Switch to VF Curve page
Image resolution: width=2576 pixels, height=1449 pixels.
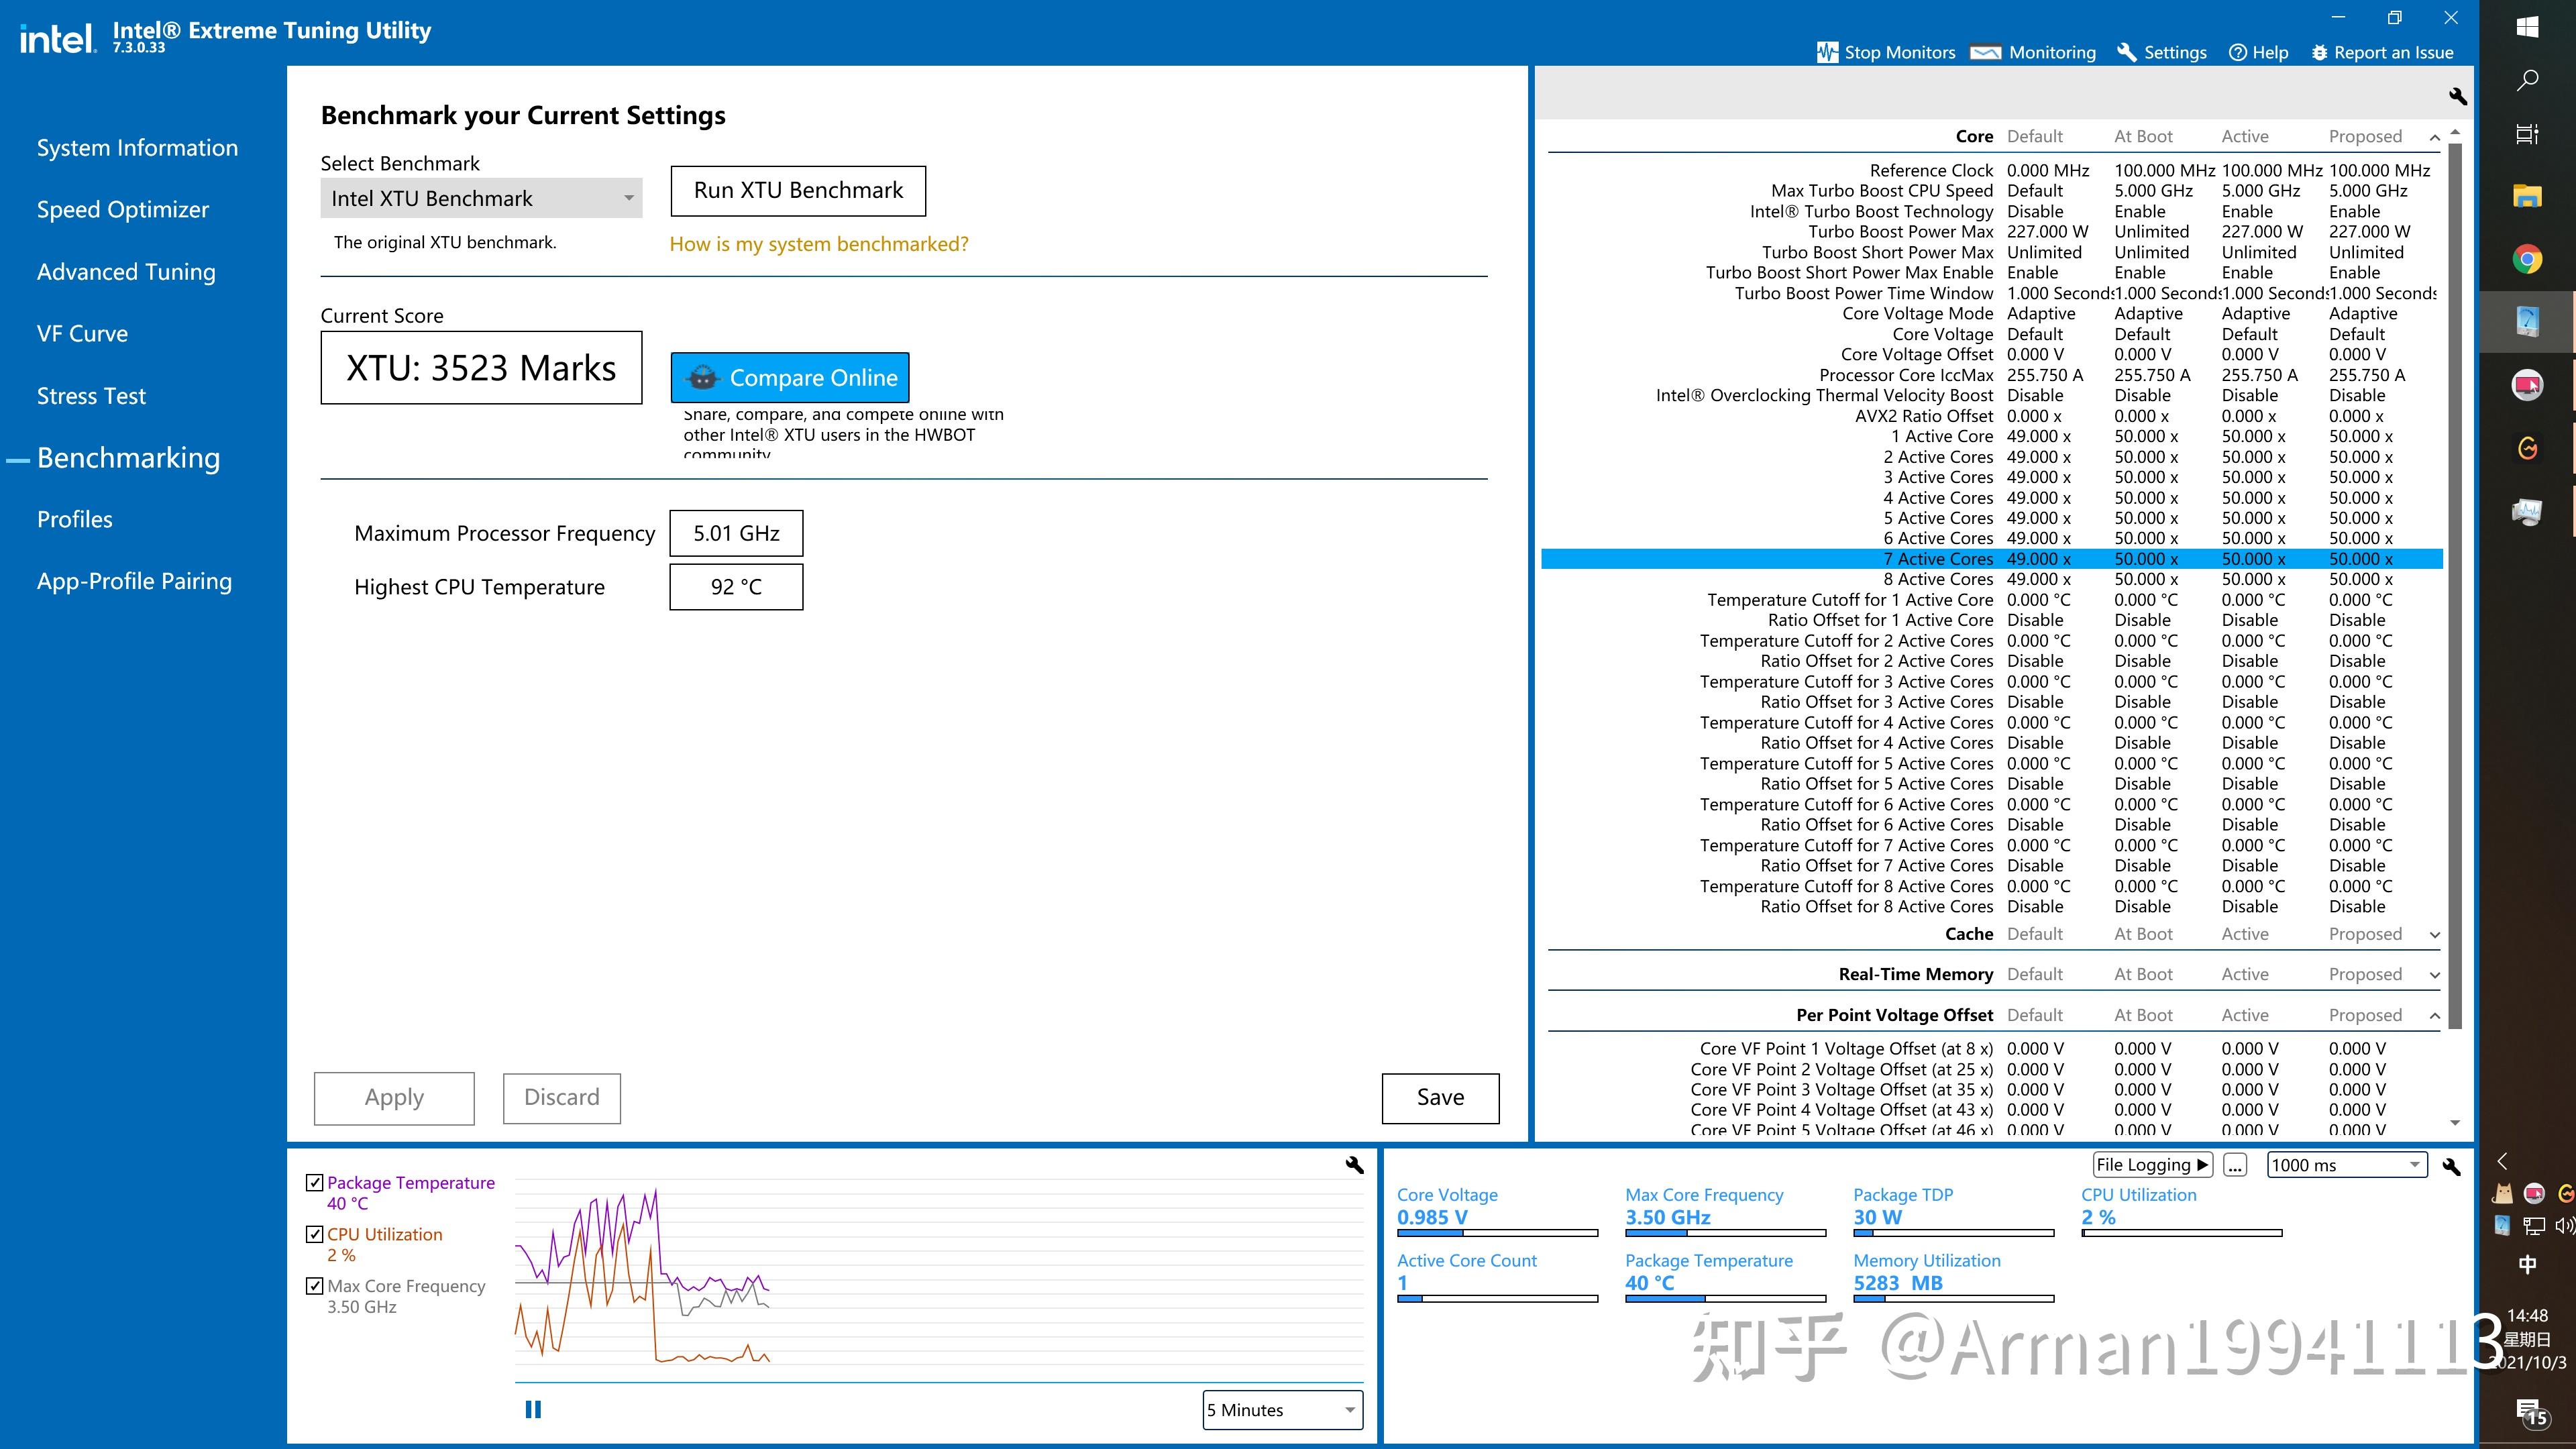(x=82, y=334)
